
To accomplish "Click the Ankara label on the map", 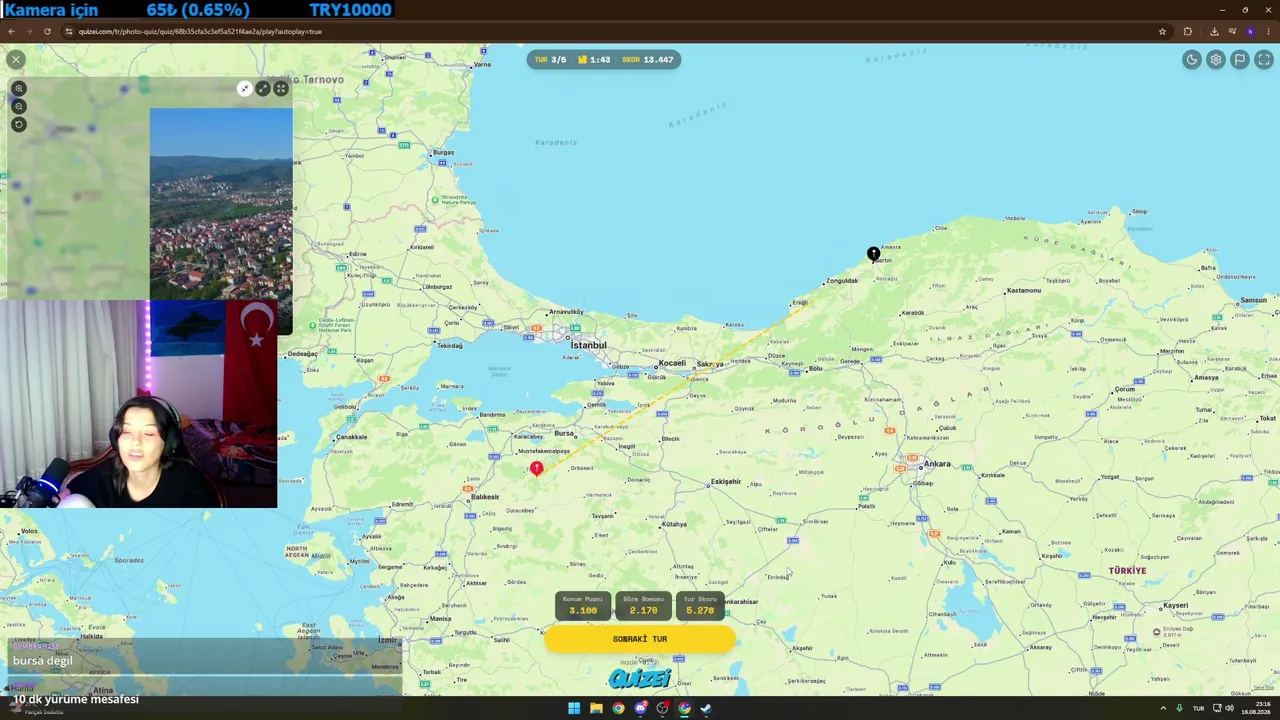I will (937, 464).
